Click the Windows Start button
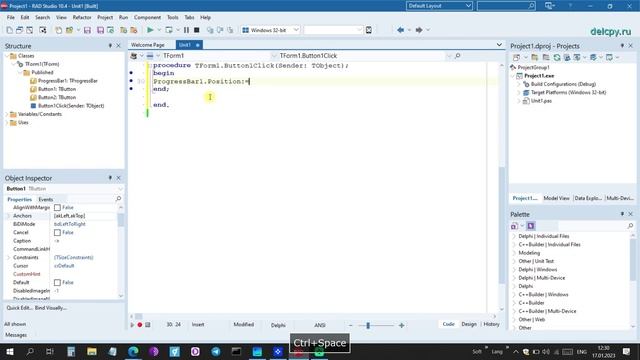The height and width of the screenshot is (360, 640). pyautogui.click(x=9, y=351)
